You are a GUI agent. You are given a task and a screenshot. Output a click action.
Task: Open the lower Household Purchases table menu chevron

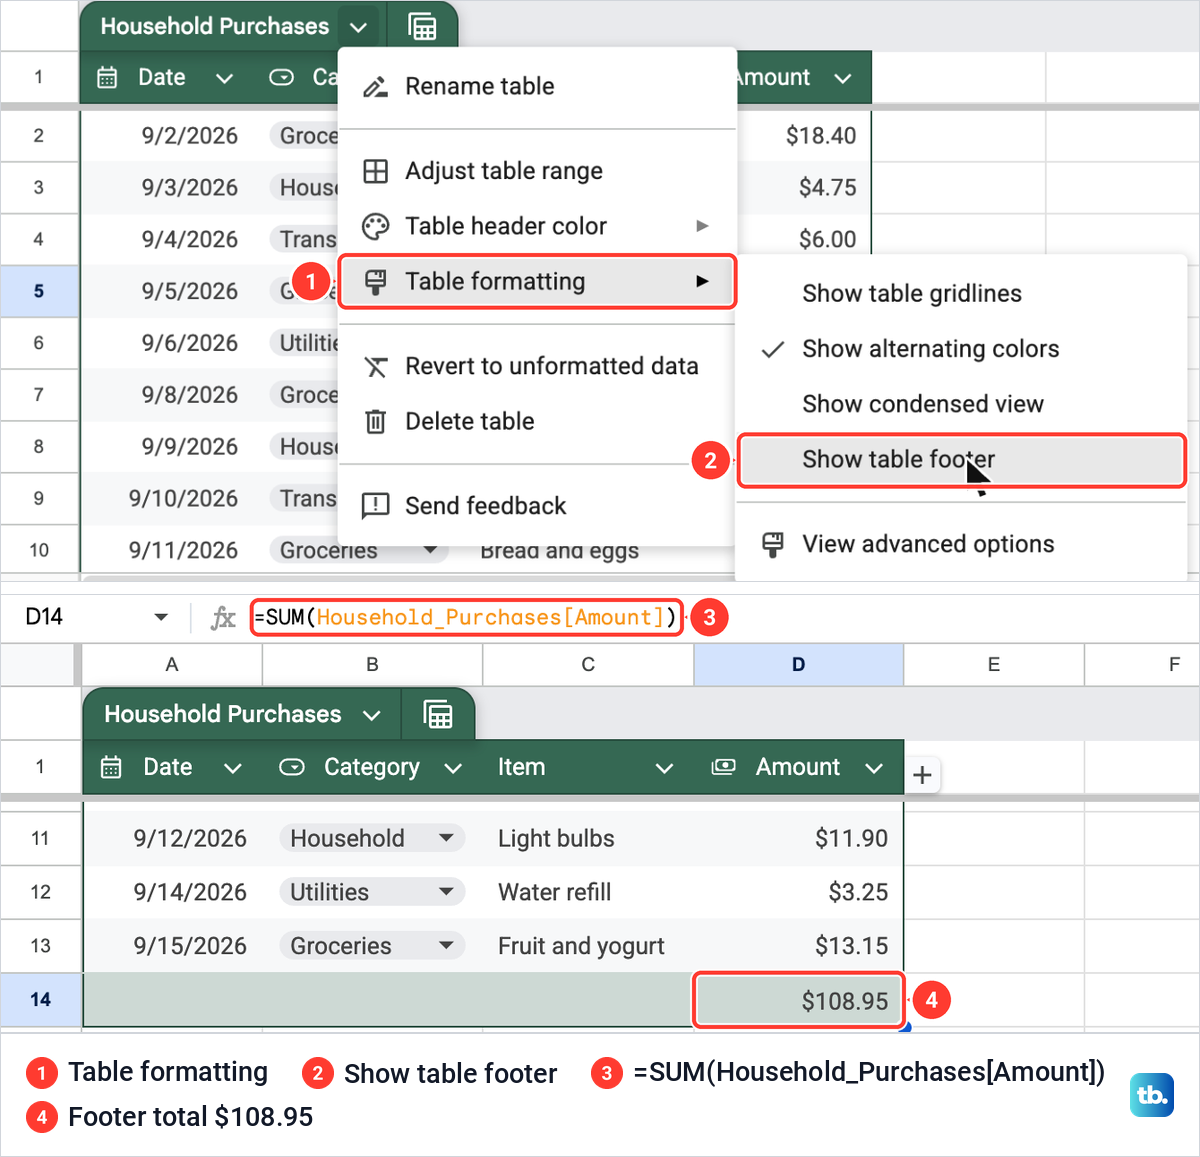pos(372,714)
